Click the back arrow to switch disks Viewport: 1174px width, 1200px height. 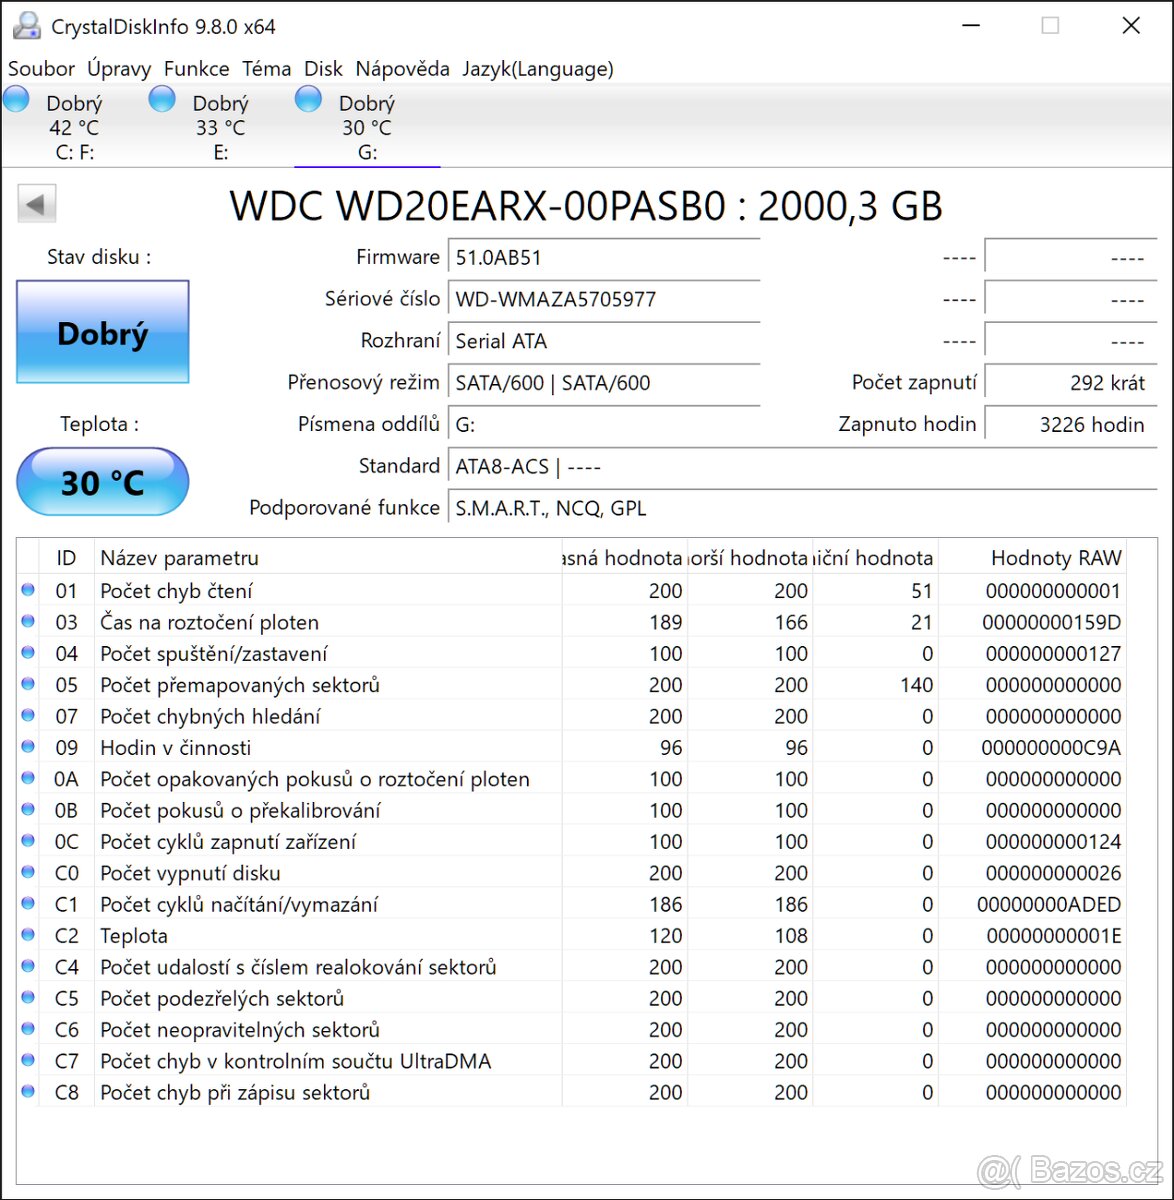[36, 203]
